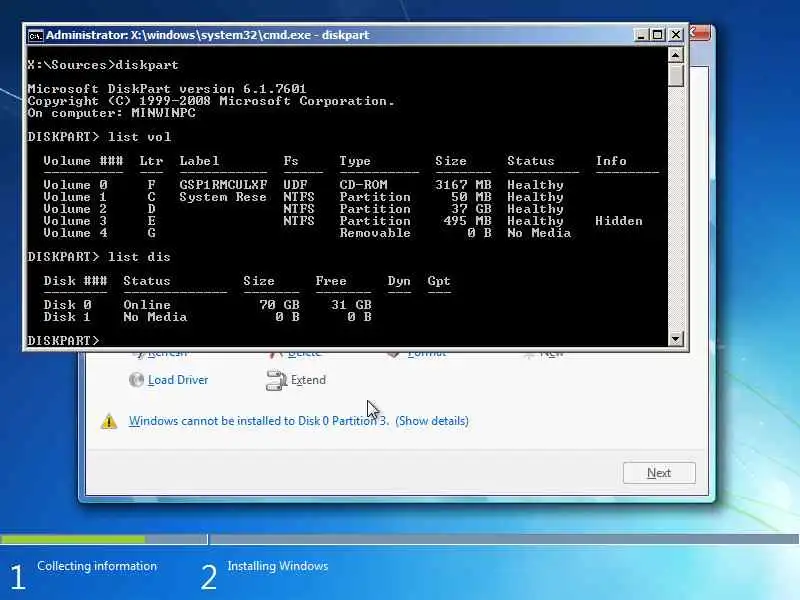
Task: Click the 'No Media' volume status text
Action: (x=539, y=233)
